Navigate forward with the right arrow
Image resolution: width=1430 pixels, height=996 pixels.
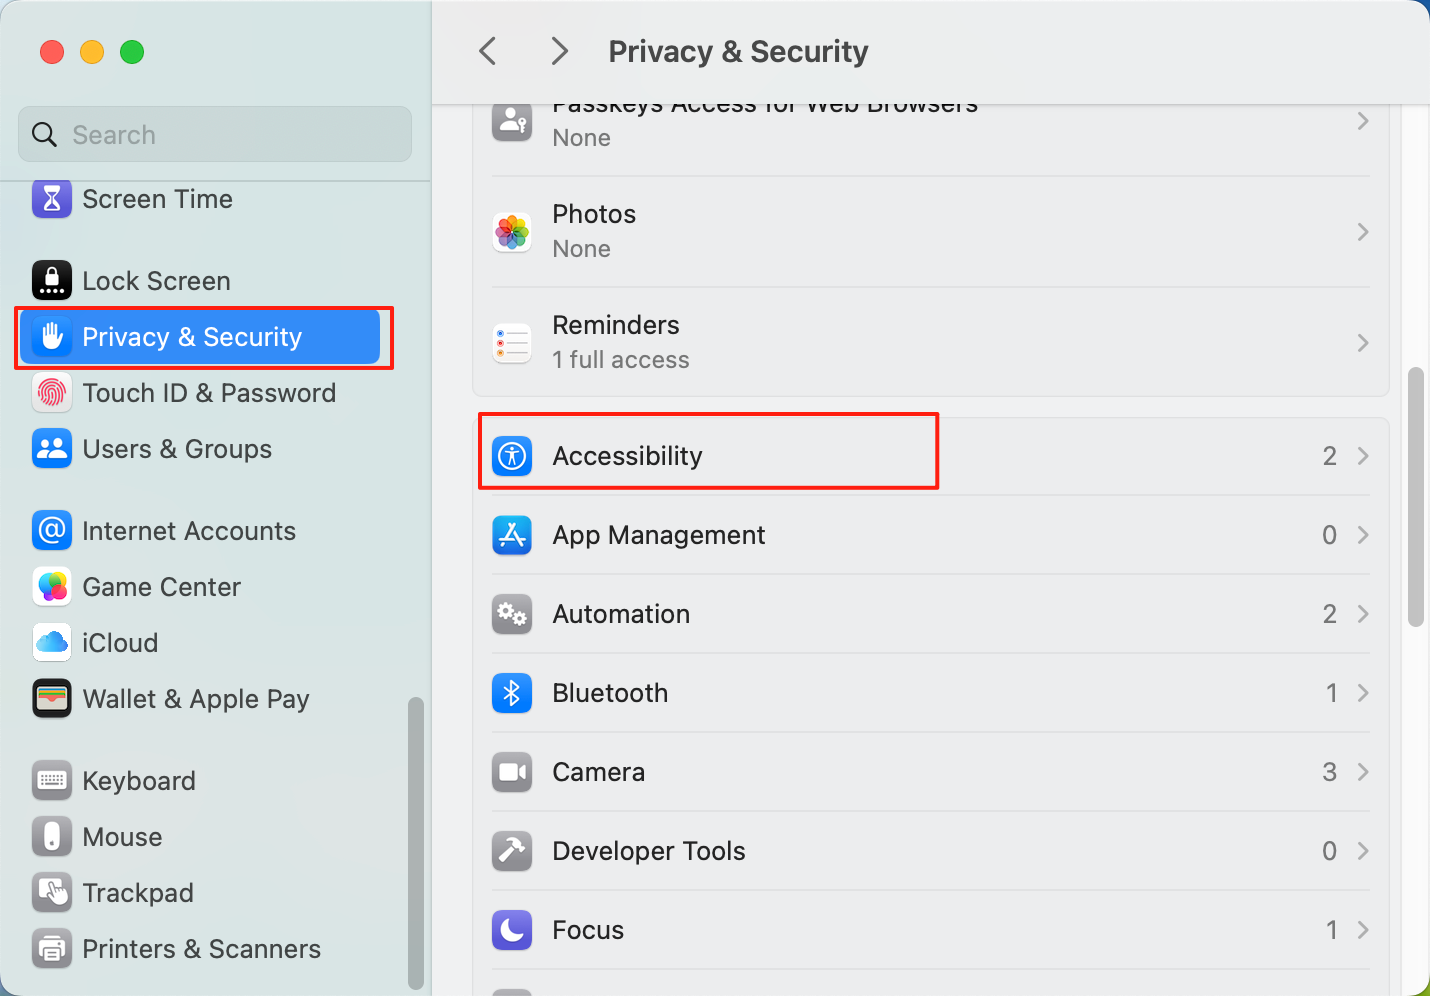[560, 51]
